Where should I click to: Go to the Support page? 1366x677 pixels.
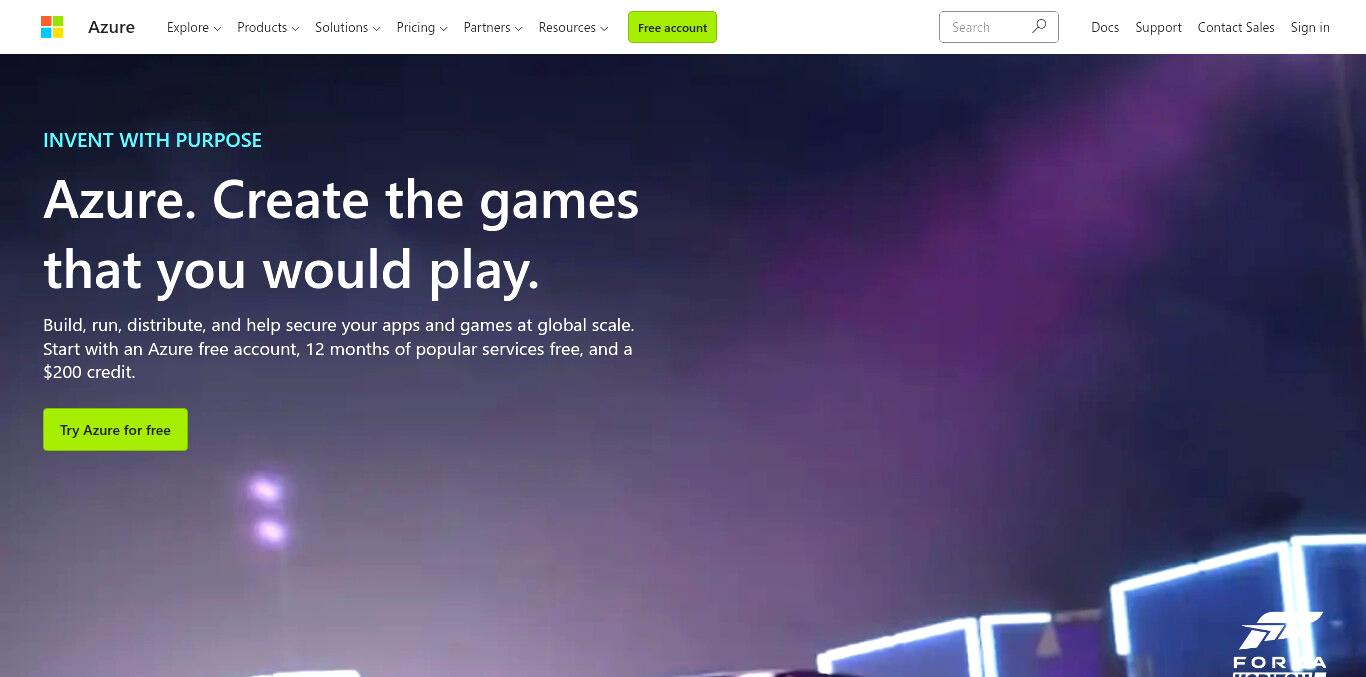pyautogui.click(x=1158, y=27)
